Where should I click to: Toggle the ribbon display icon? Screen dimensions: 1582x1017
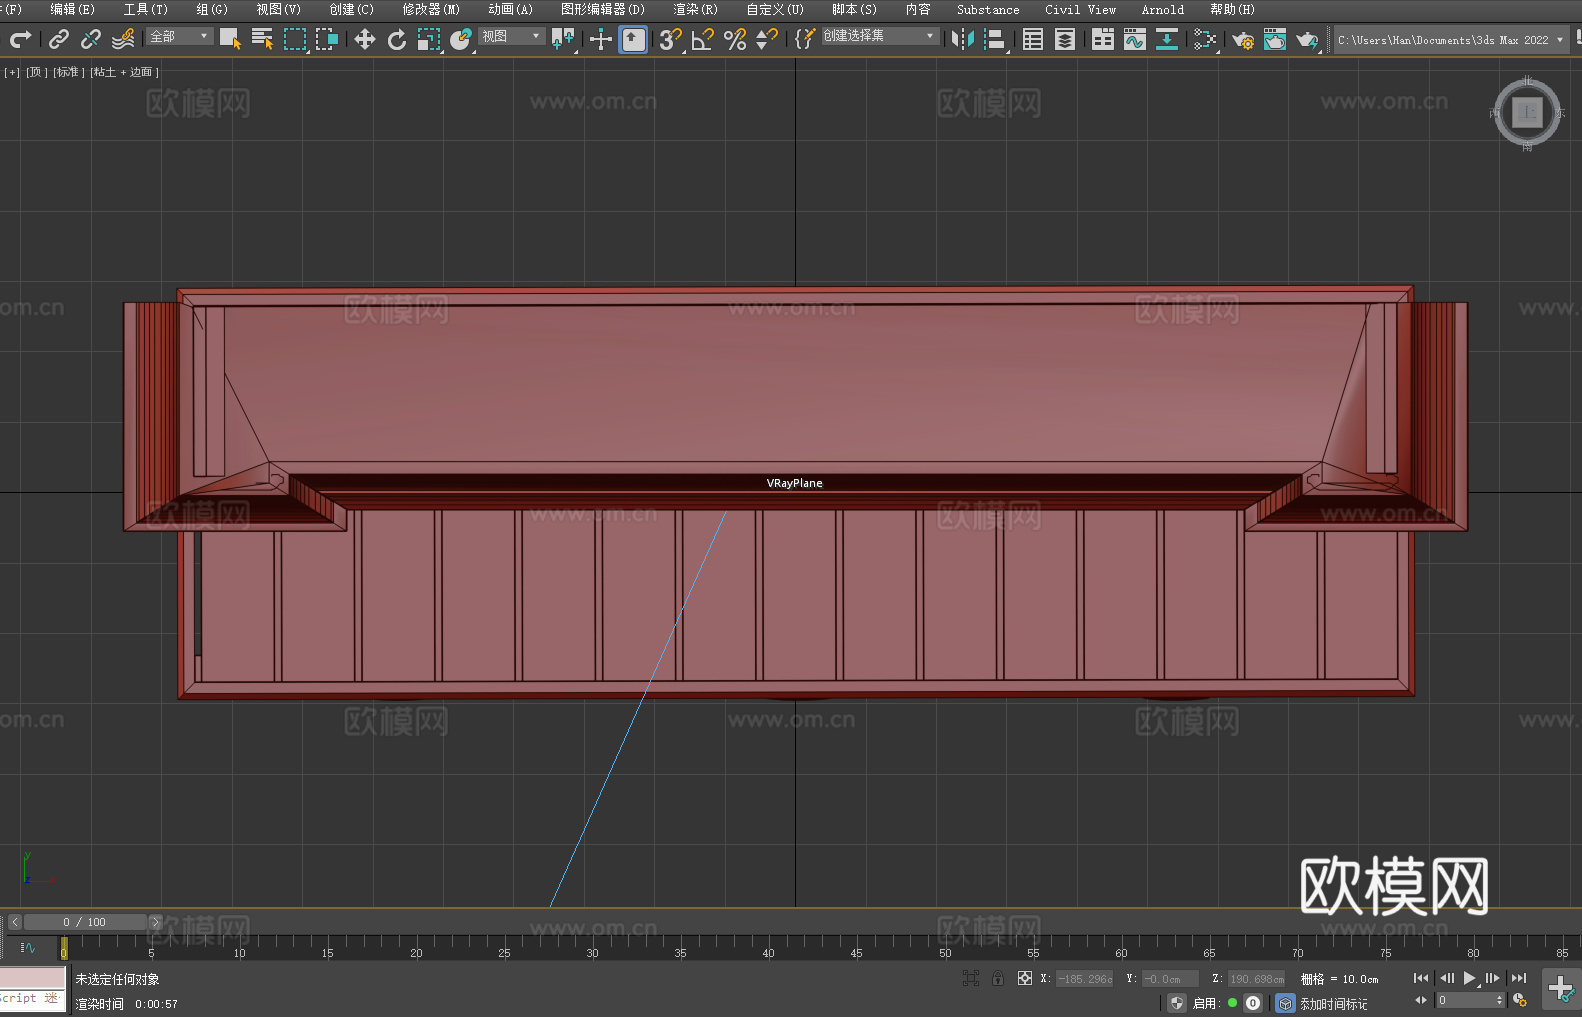1103,39
